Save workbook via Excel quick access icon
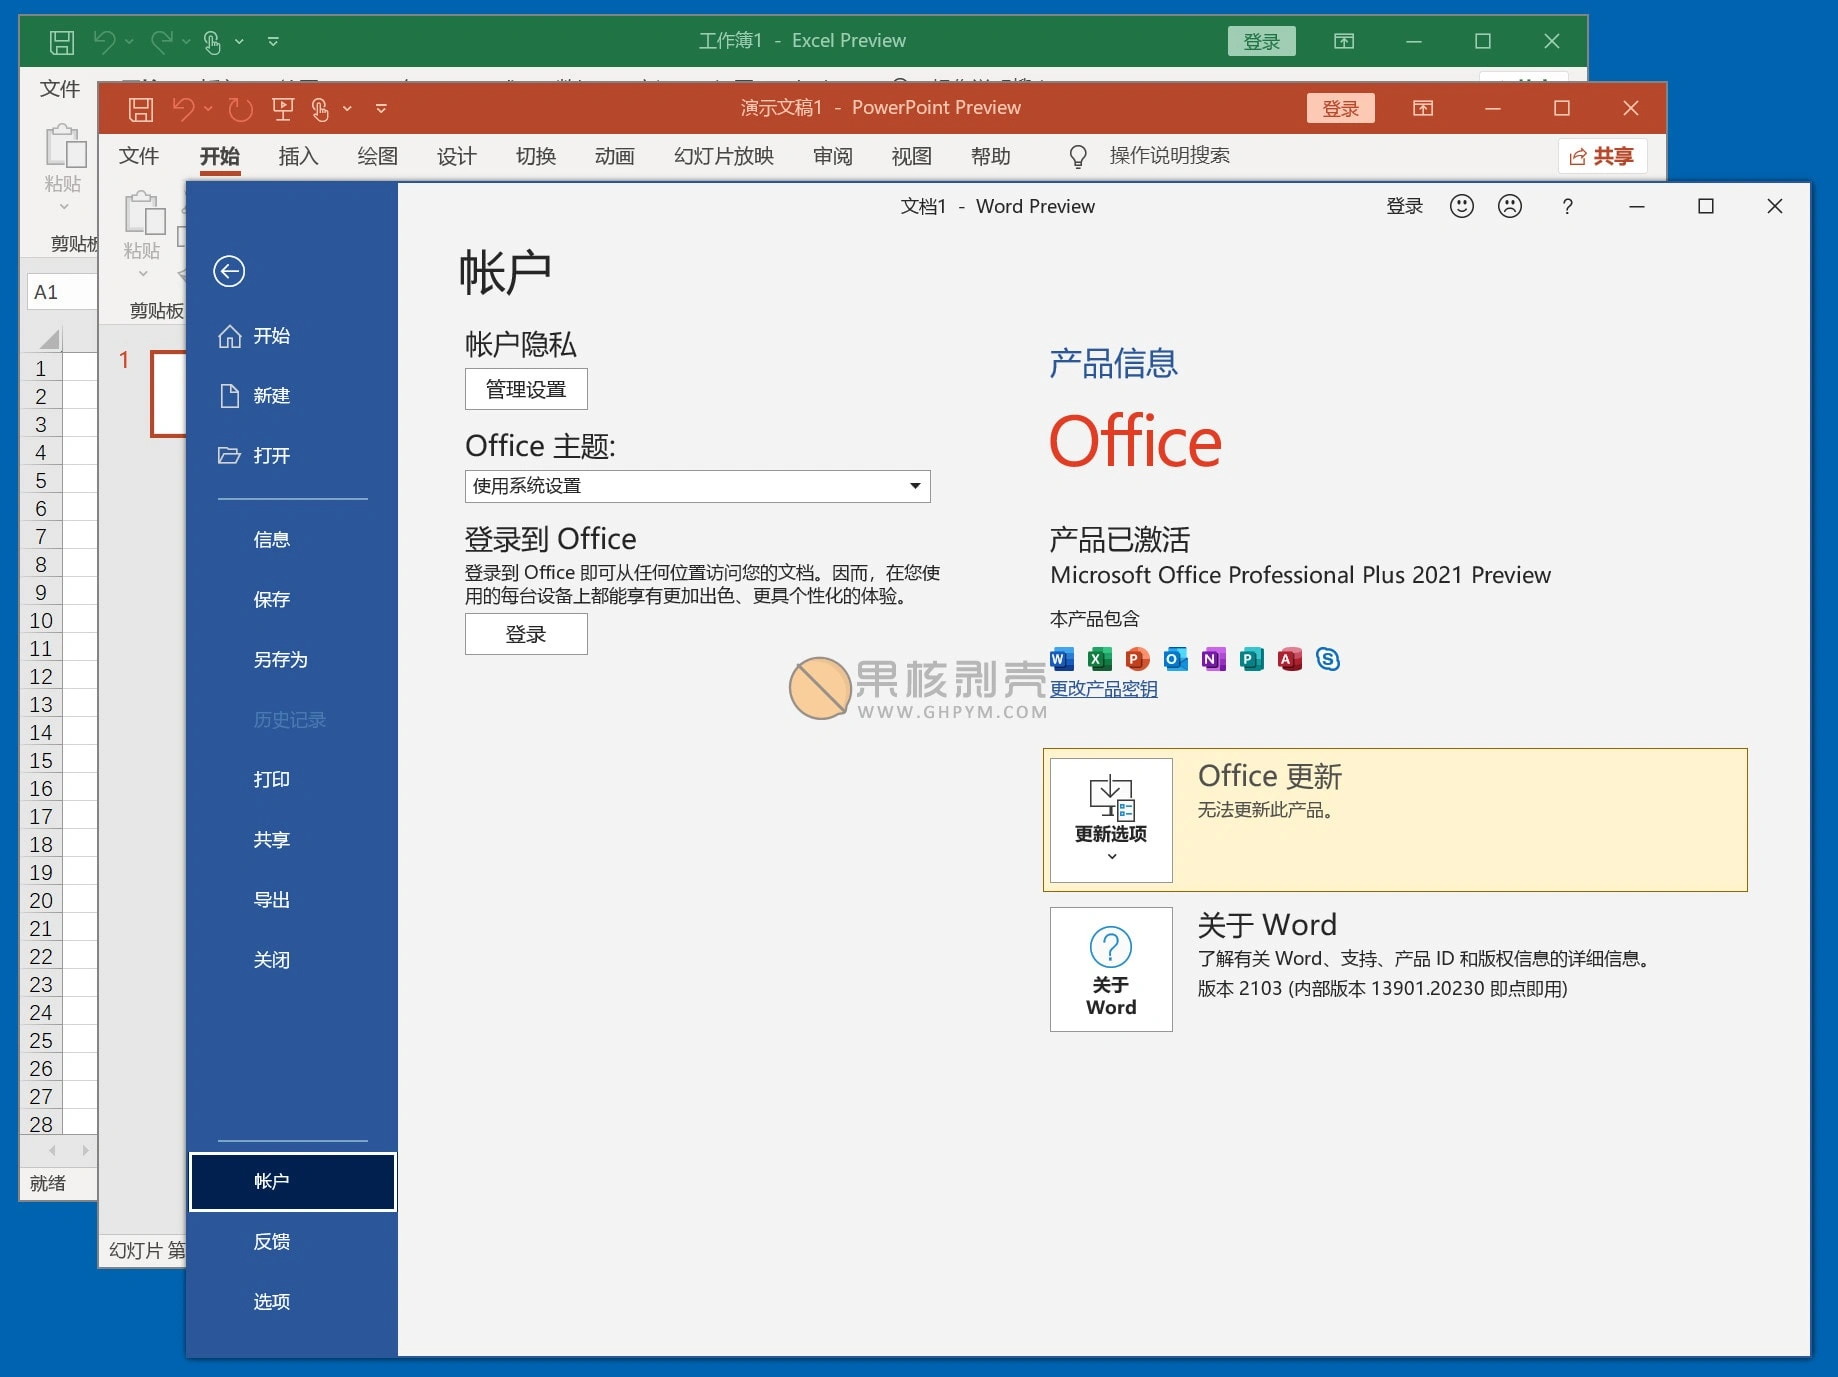 62,41
